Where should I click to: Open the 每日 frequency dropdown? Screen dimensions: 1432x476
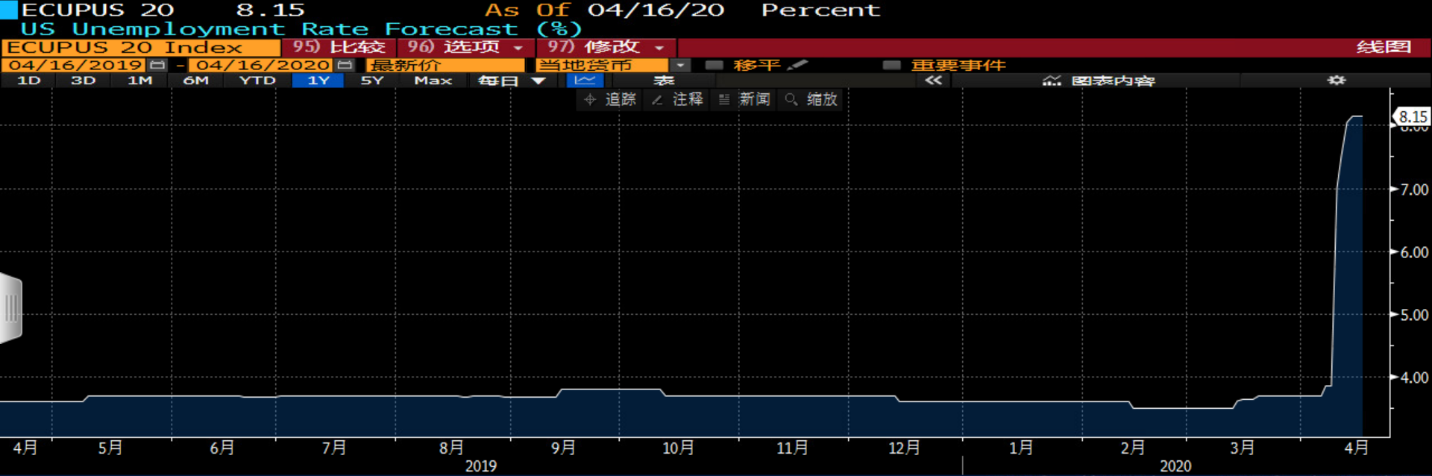tap(511, 80)
